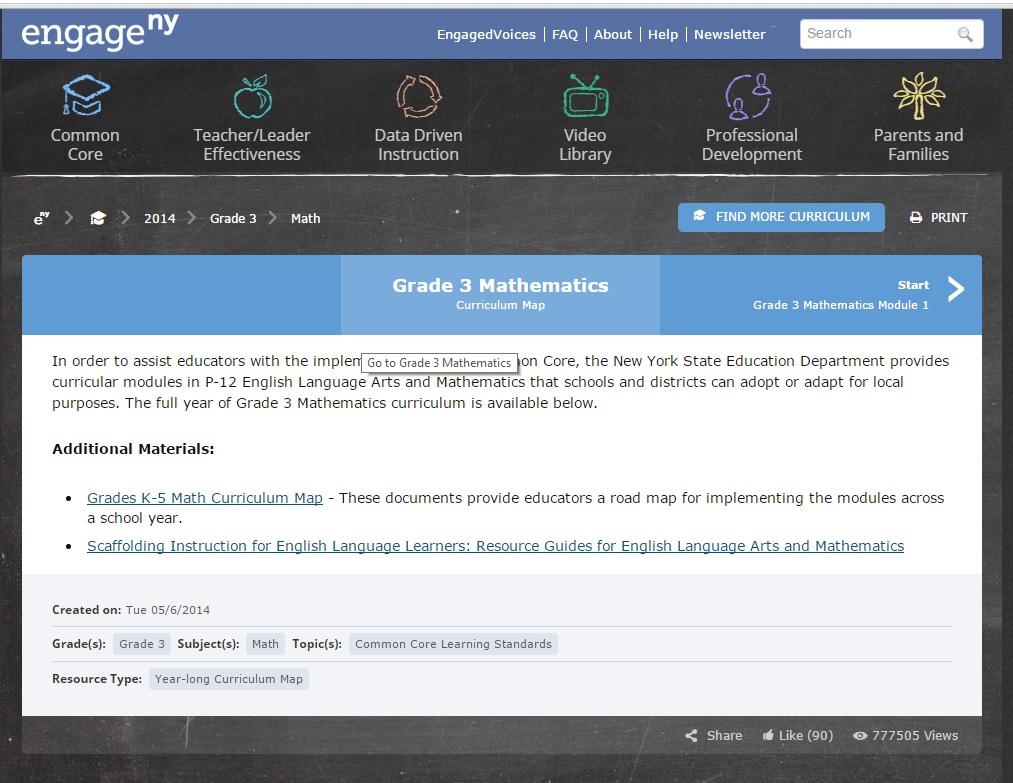Click the PRINT text button
Screen dimensions: 1013x783
click(948, 218)
